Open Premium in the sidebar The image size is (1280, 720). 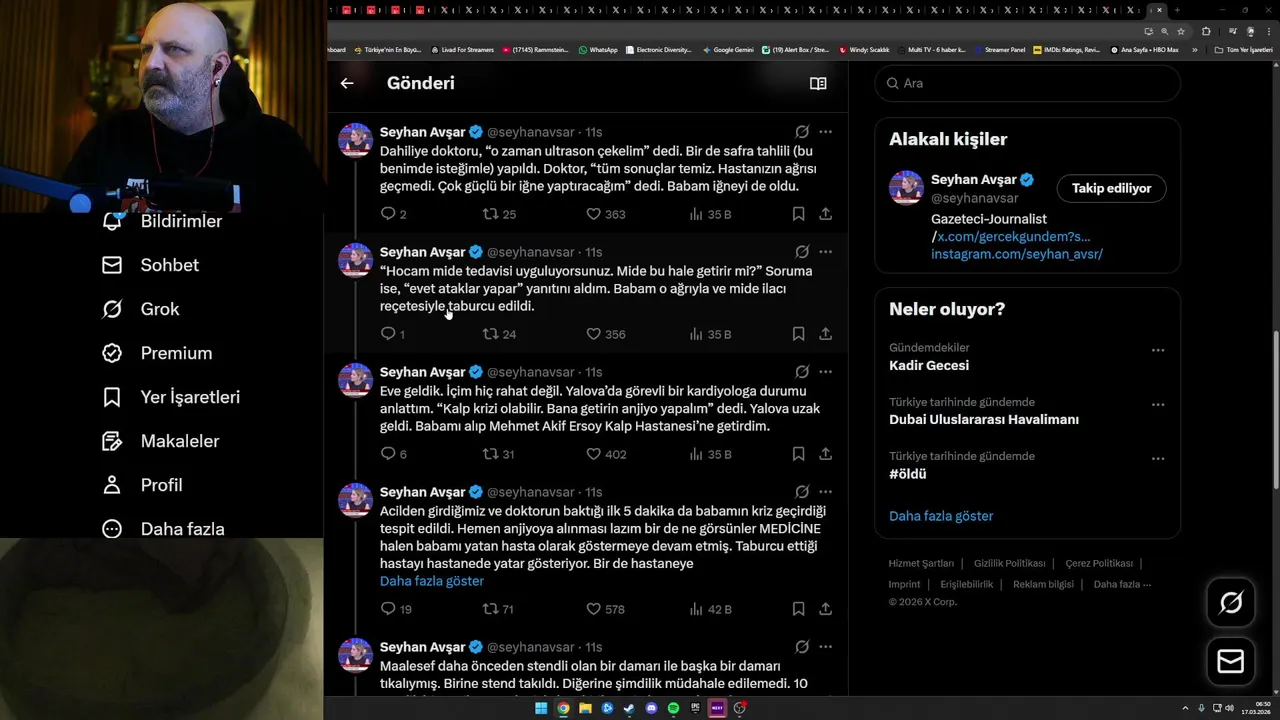[157, 353]
